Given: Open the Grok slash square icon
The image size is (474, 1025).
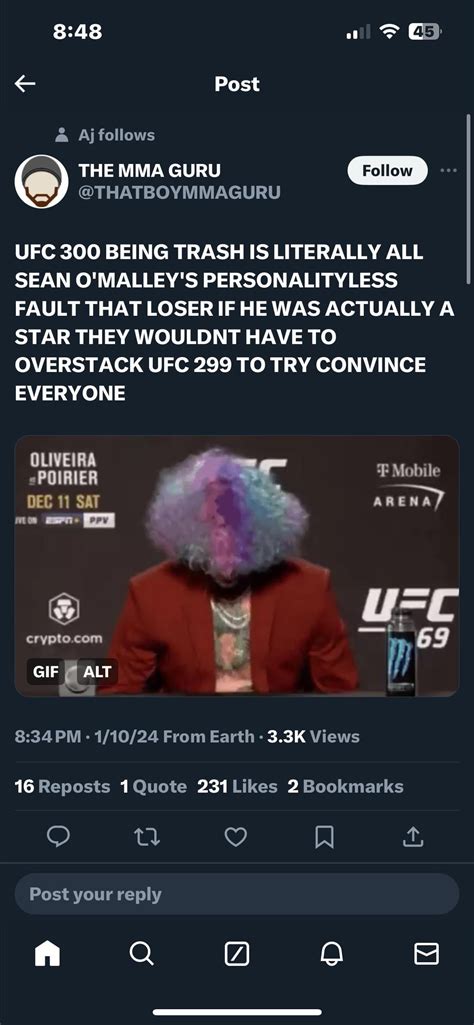Looking at the screenshot, I should point(237,955).
